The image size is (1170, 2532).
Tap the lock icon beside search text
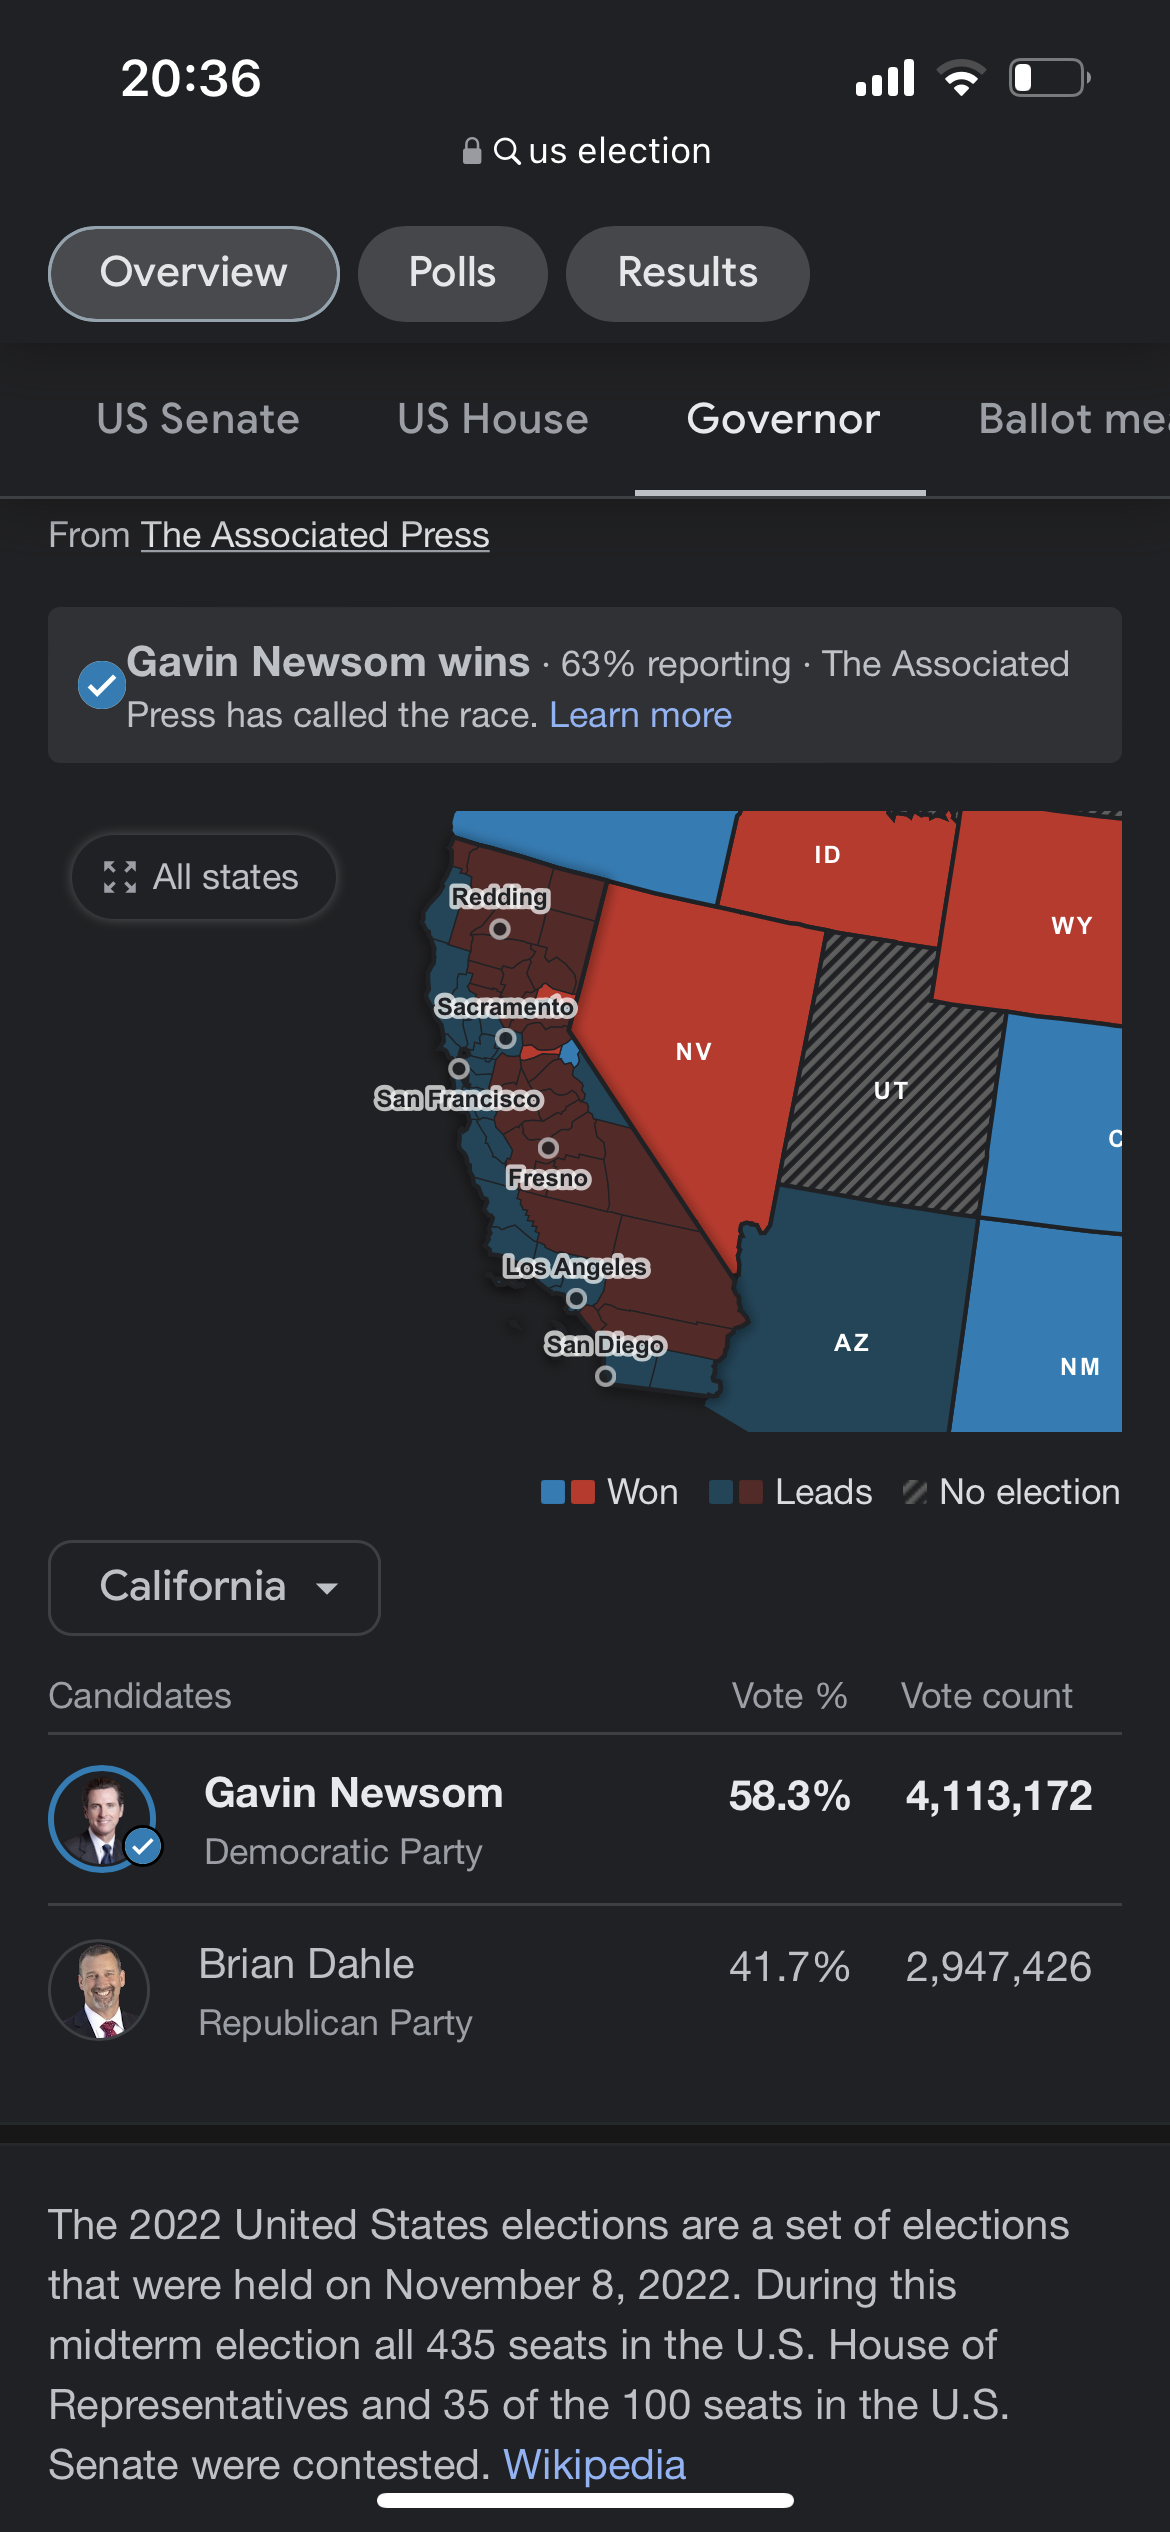click(472, 151)
